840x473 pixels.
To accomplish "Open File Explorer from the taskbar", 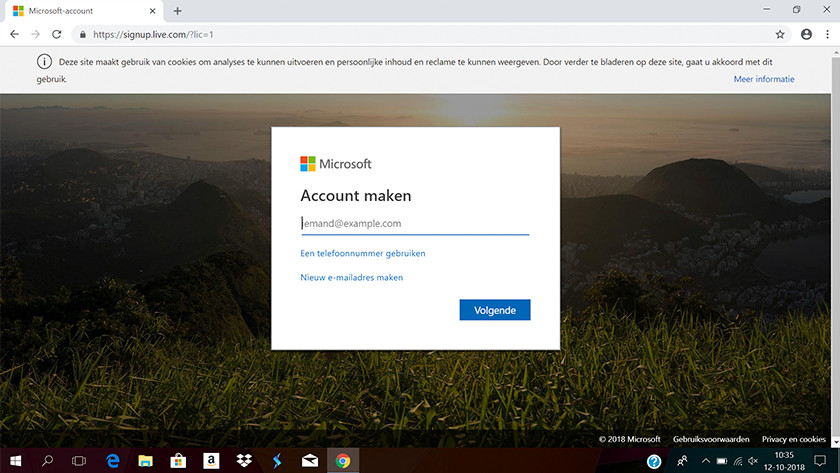I will coord(145,461).
